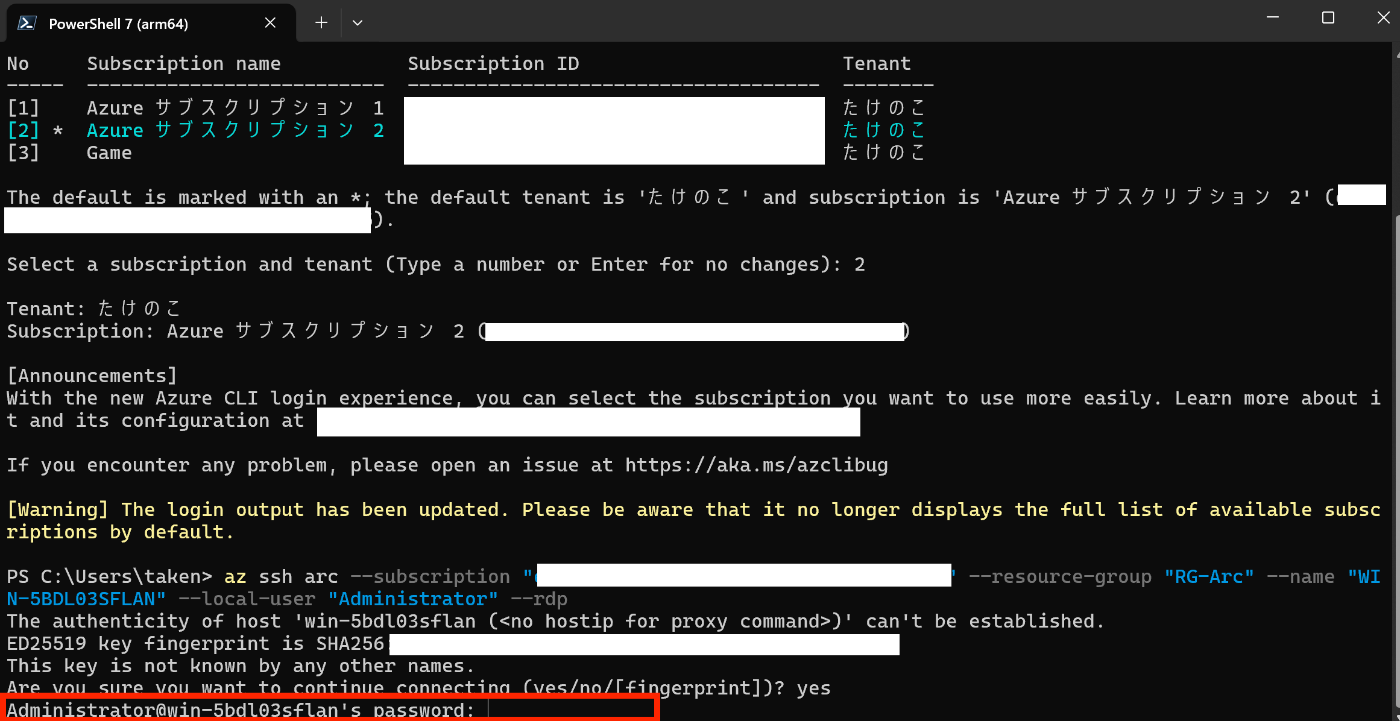Click the 'Azure サブスクリプション 1' row name

click(x=235, y=108)
